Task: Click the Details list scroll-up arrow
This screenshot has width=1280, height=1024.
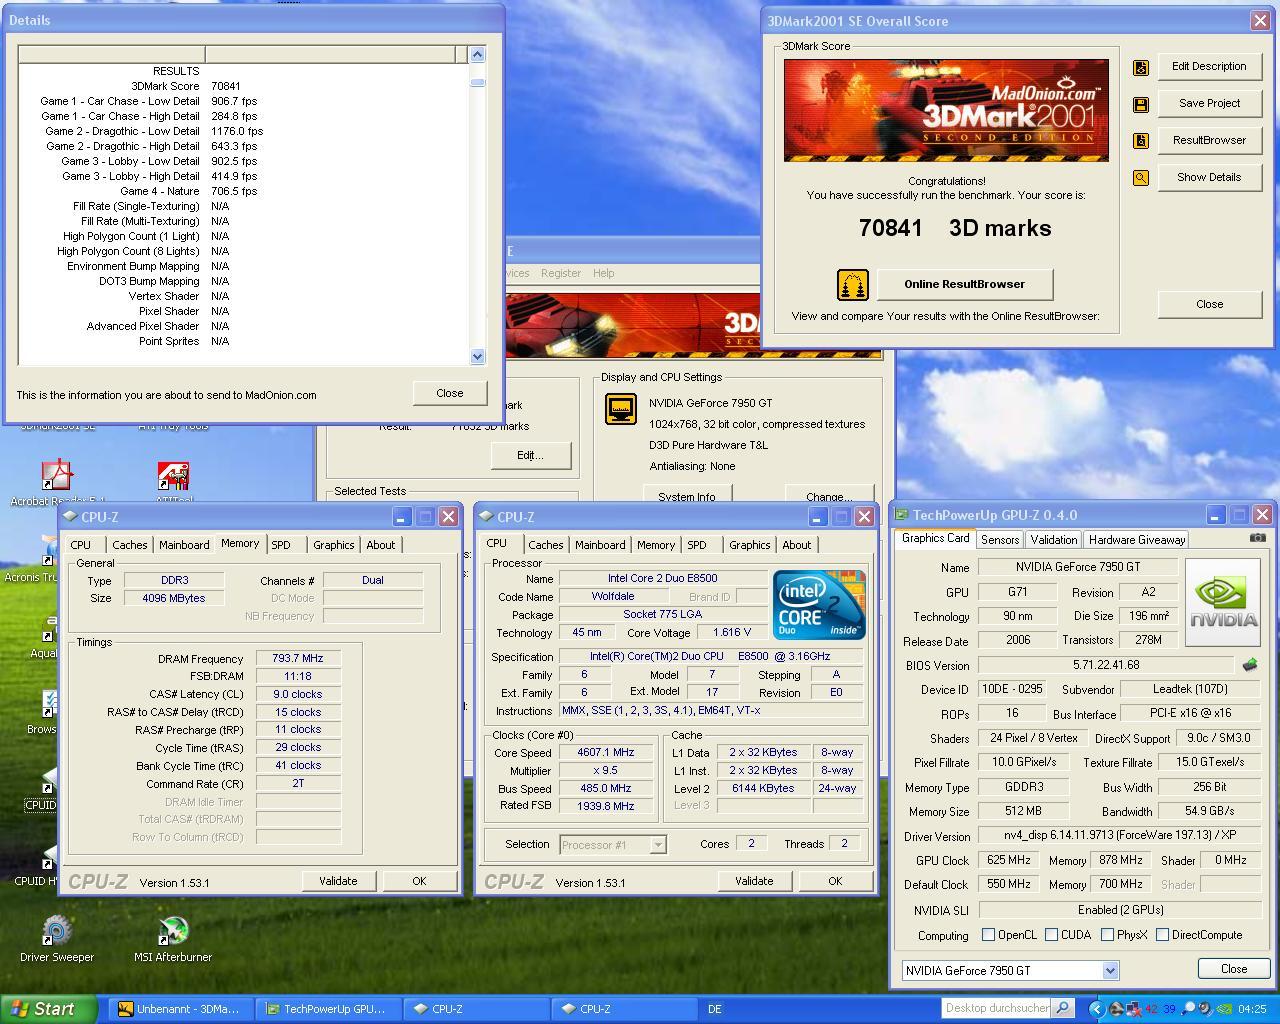Action: [477, 55]
